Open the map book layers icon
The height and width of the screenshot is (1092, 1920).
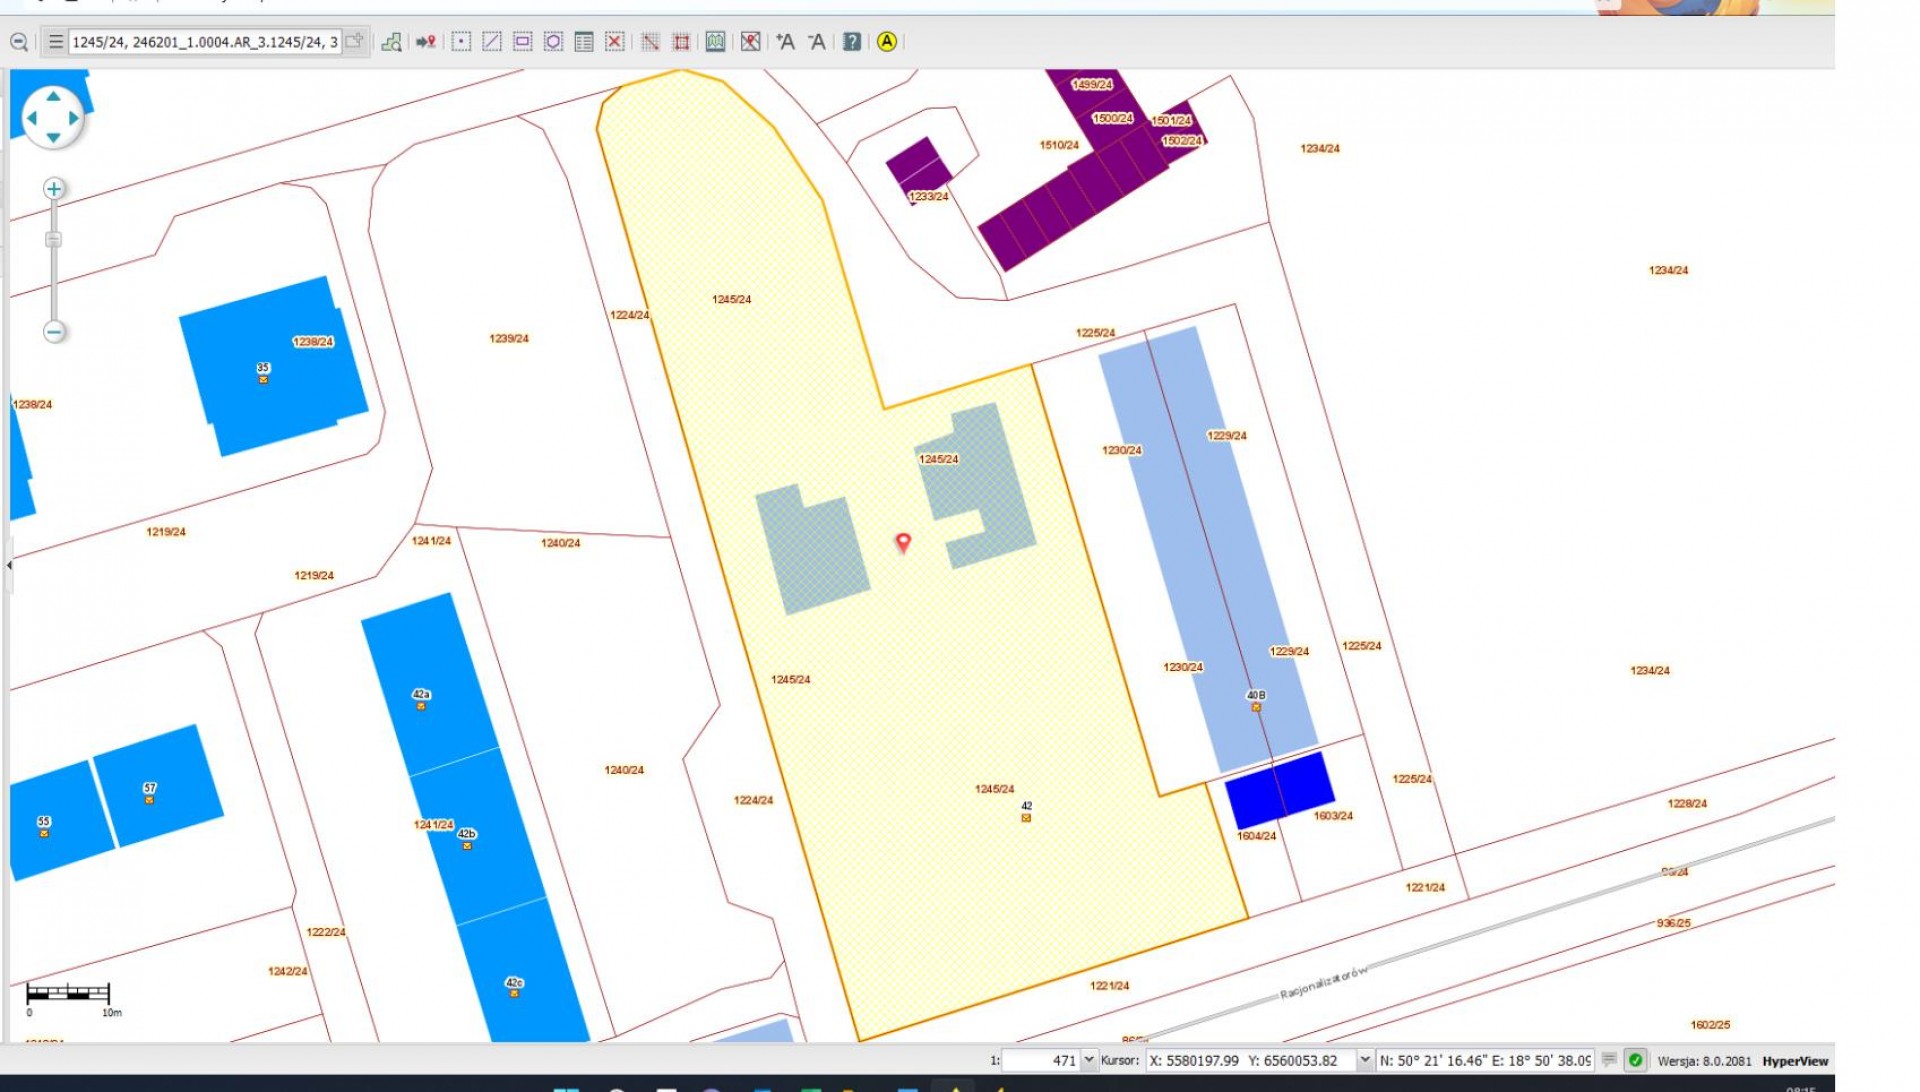coord(716,42)
